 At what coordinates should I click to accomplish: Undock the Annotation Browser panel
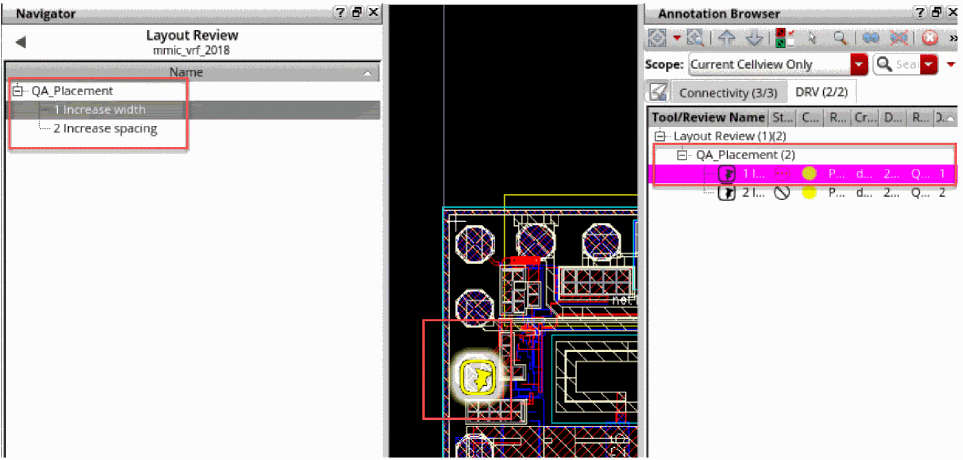pos(935,12)
